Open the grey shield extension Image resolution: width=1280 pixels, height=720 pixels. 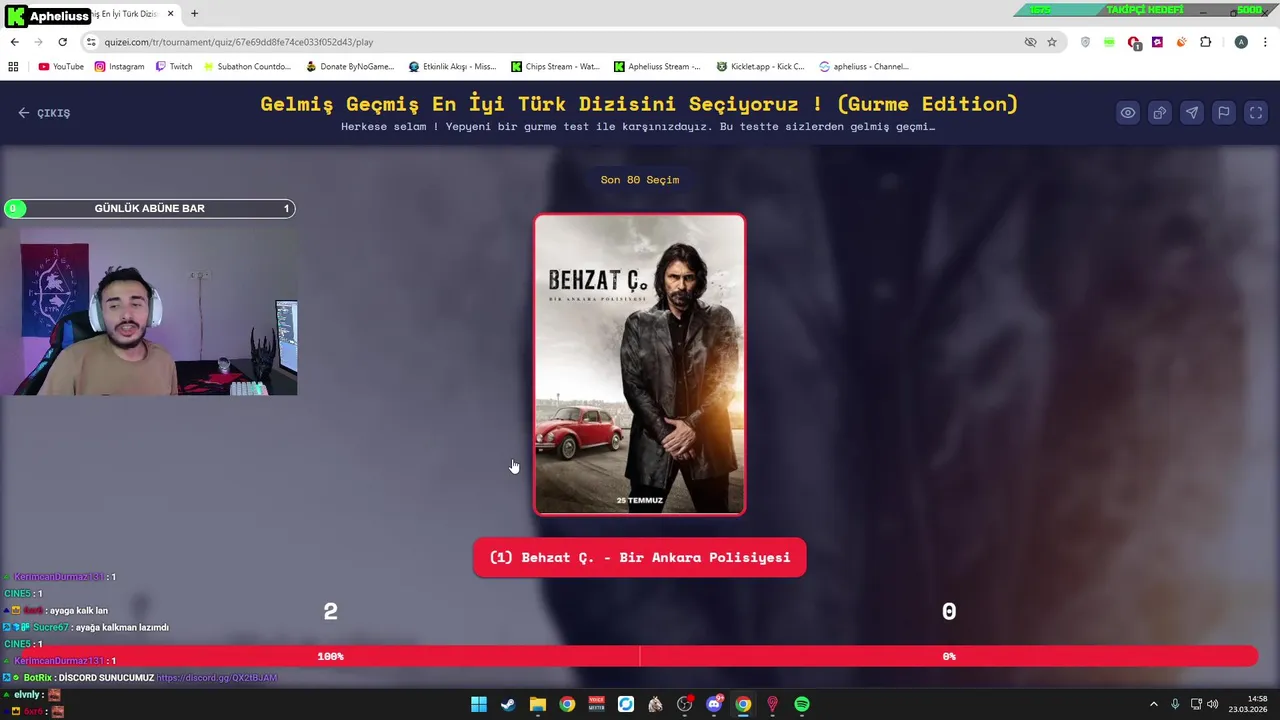coord(1085,42)
